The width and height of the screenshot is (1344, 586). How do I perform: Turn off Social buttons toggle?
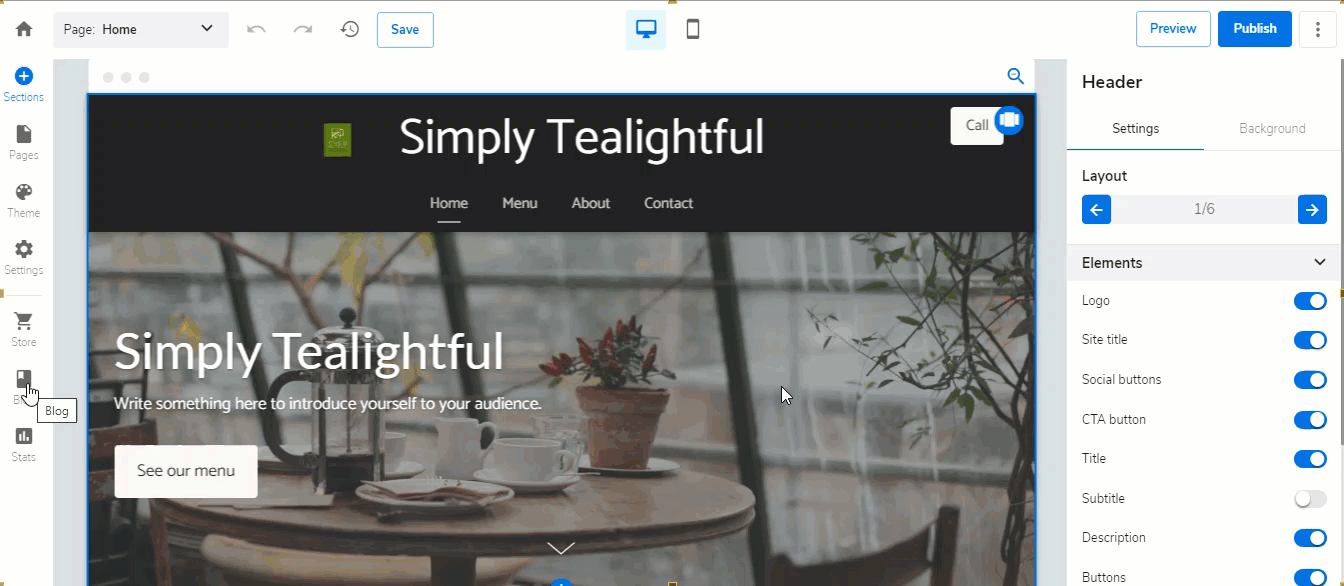(1310, 380)
